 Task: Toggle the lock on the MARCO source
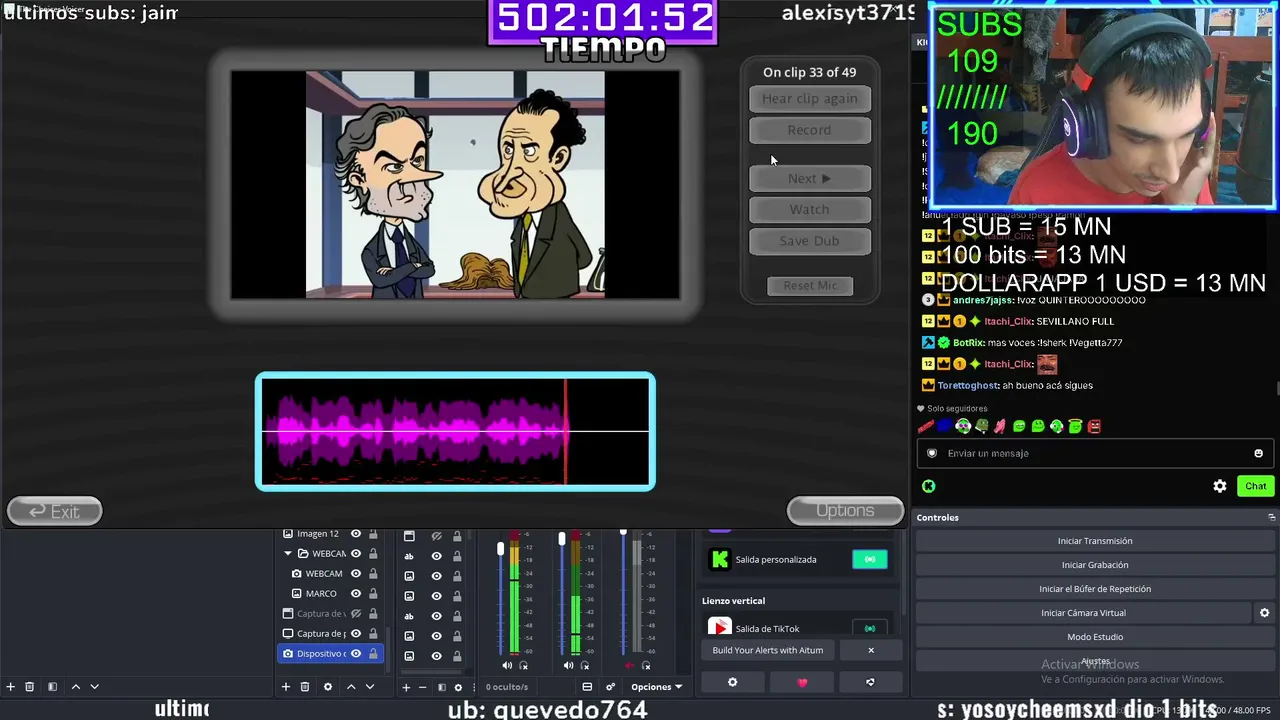click(x=373, y=594)
